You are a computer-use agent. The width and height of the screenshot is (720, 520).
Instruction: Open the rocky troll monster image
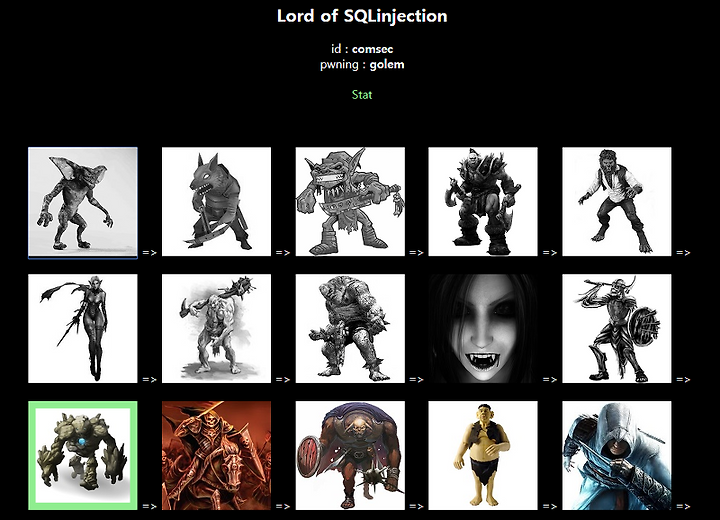coord(350,328)
